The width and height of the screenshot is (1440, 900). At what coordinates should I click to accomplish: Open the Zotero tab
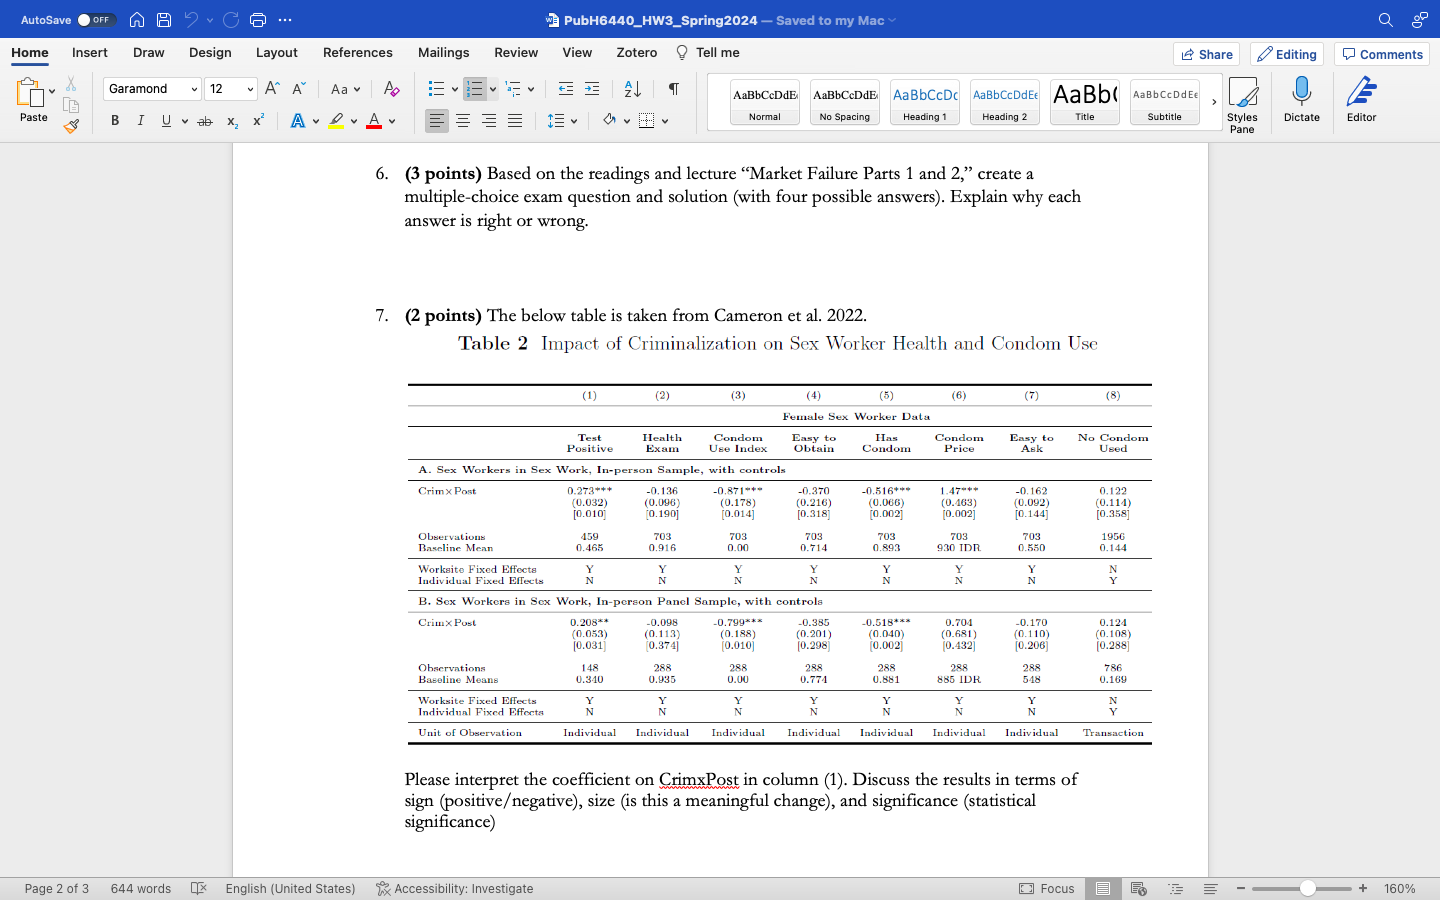(x=636, y=53)
